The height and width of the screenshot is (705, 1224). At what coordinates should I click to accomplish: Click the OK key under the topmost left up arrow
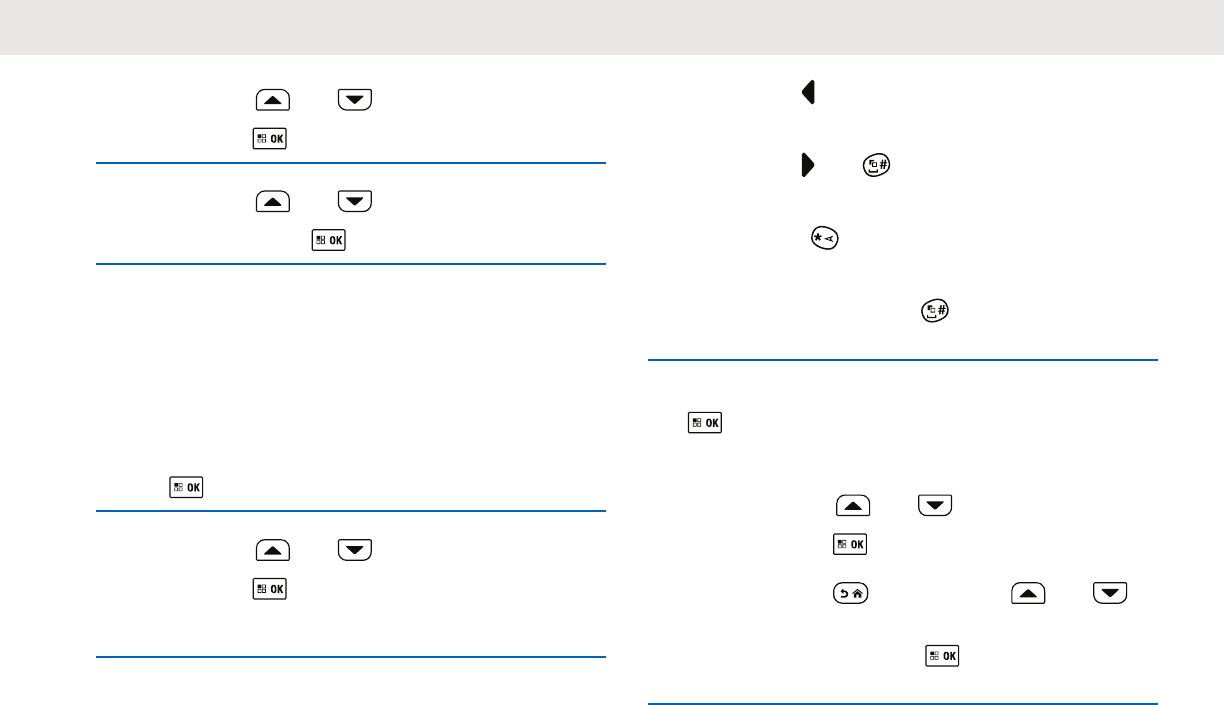point(269,139)
